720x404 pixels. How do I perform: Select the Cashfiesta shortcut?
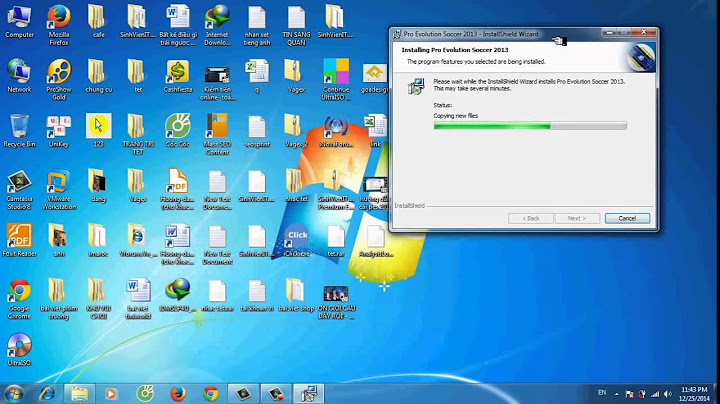click(x=178, y=76)
